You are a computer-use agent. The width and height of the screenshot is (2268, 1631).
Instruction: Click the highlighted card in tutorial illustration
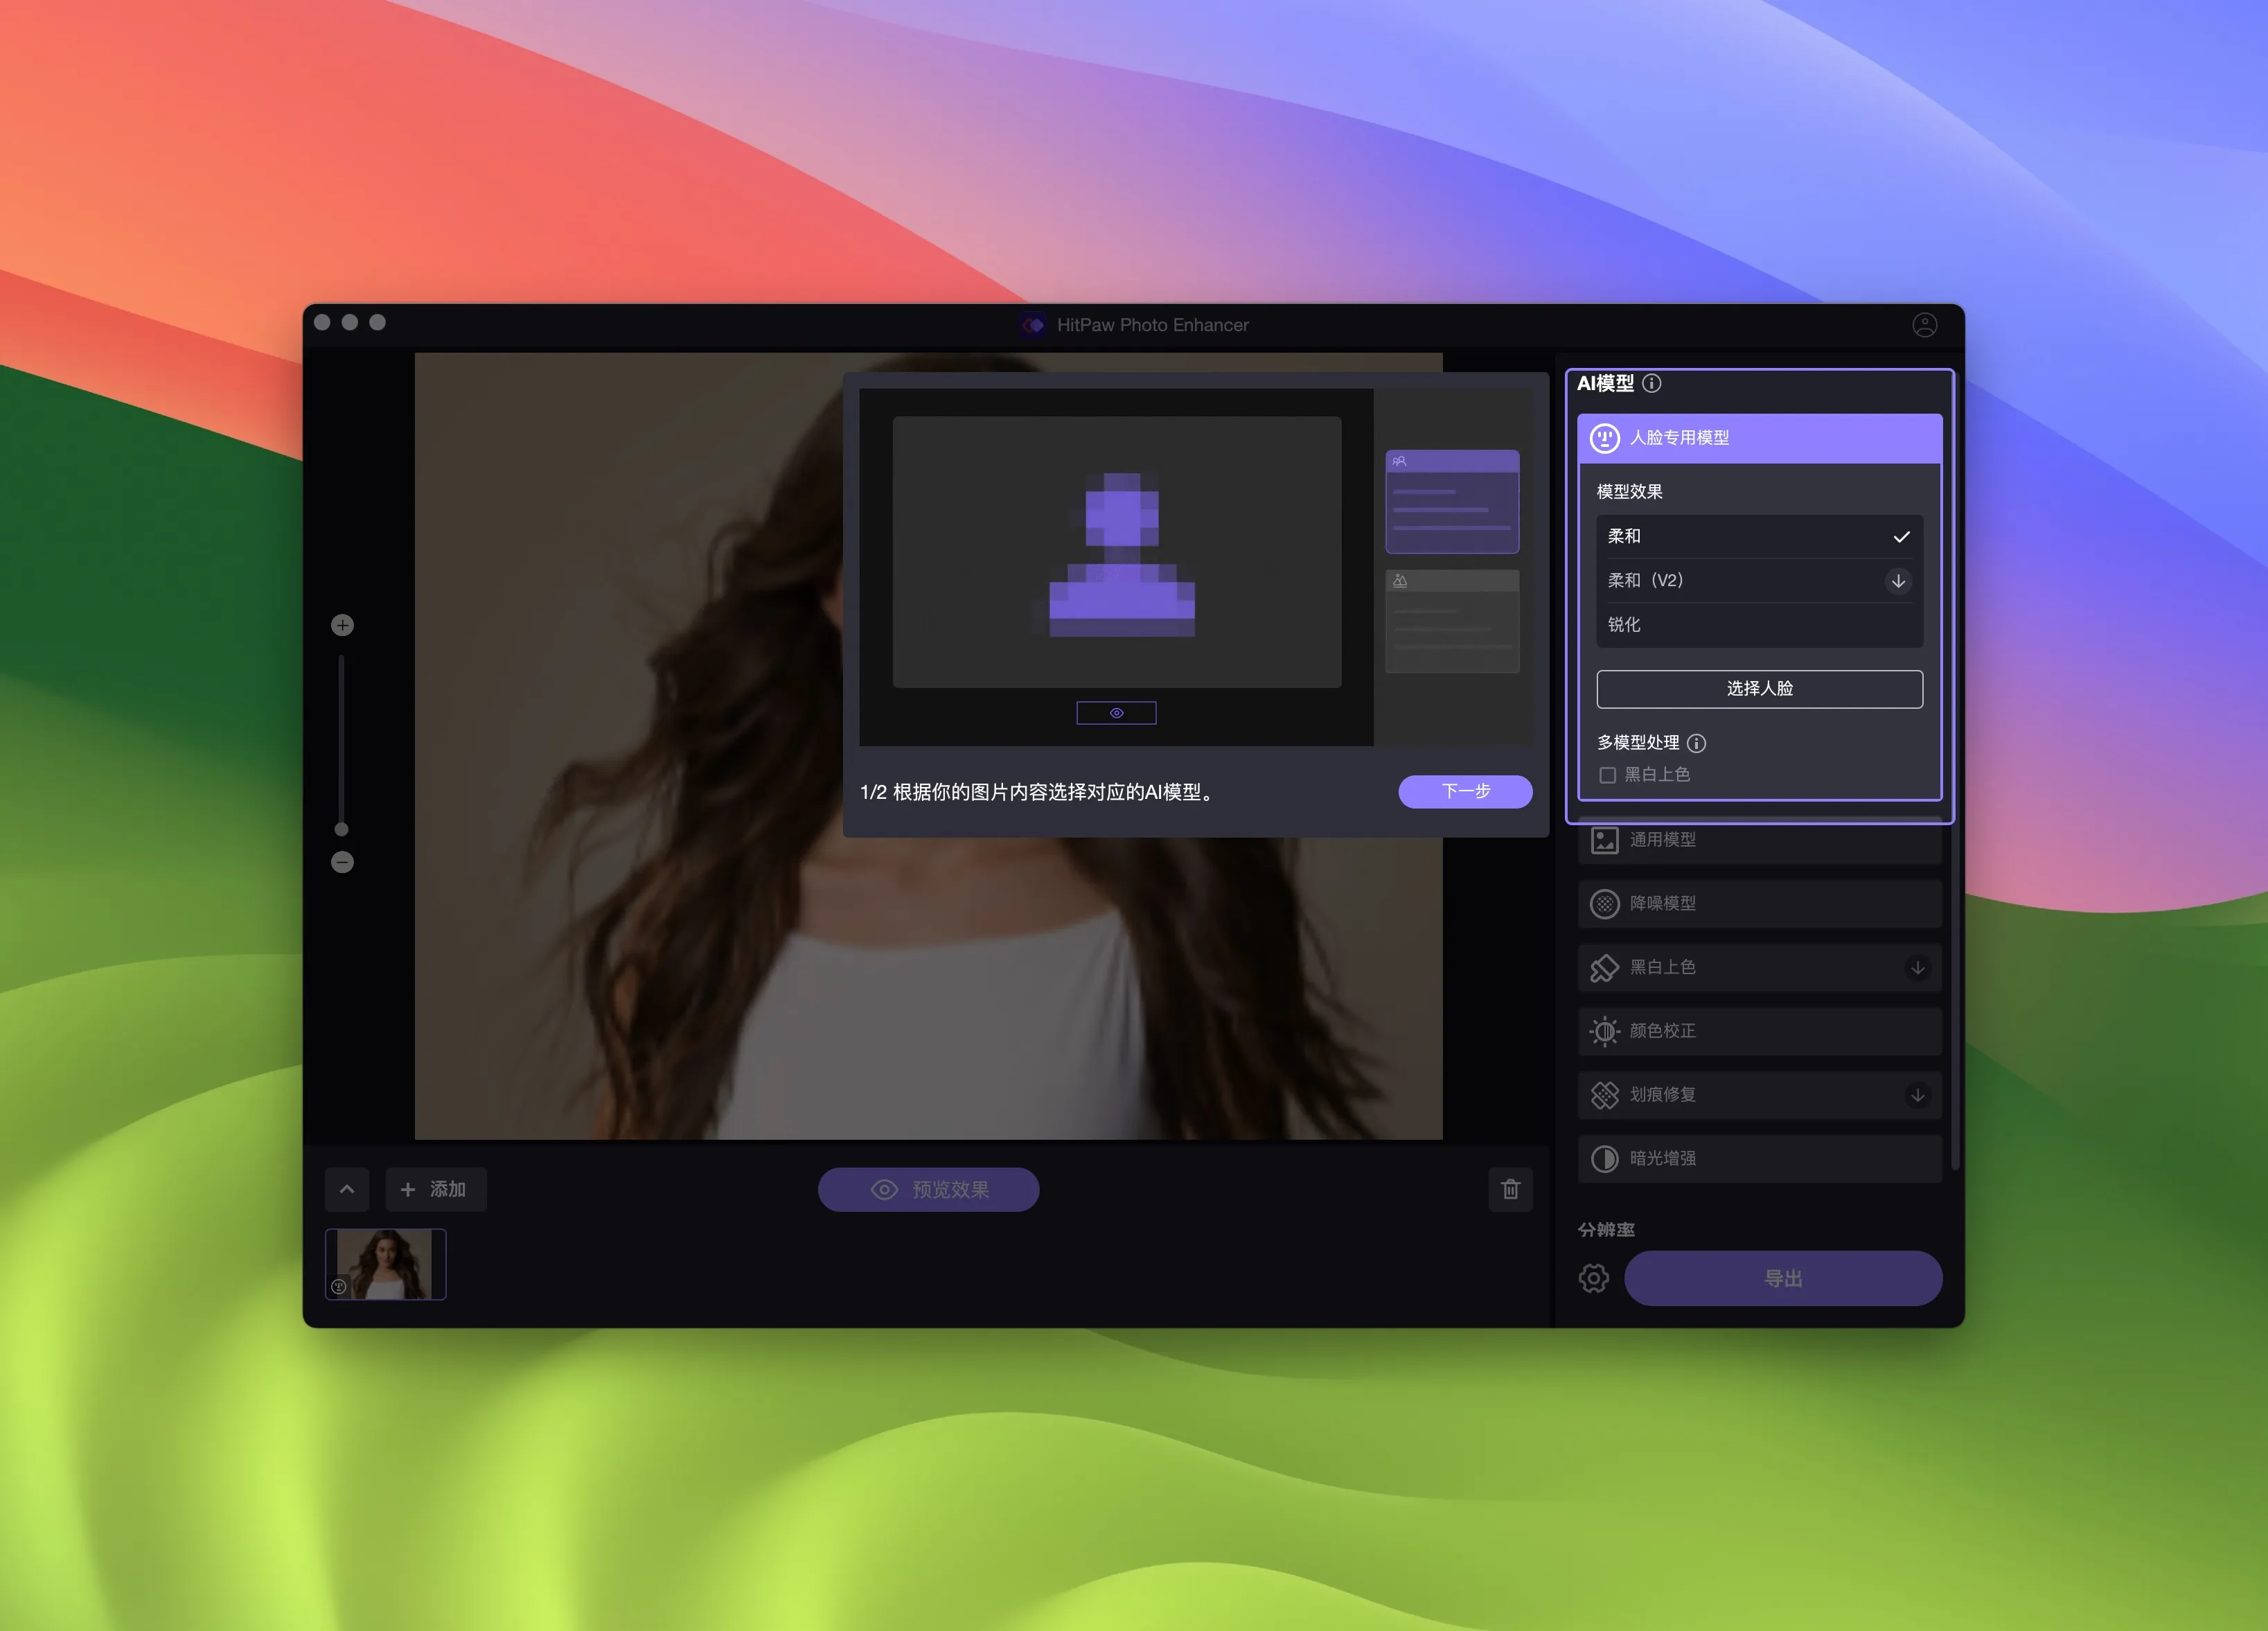pos(1452,501)
